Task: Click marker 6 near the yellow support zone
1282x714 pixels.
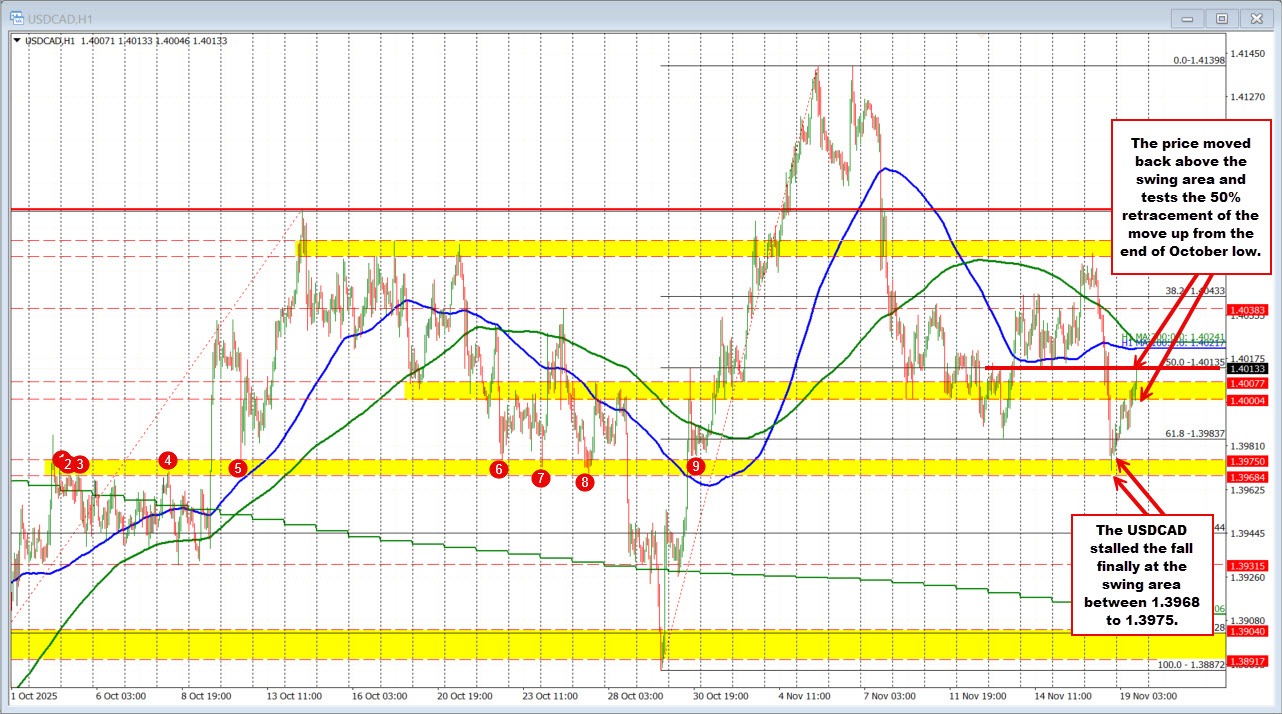Action: 500,468
